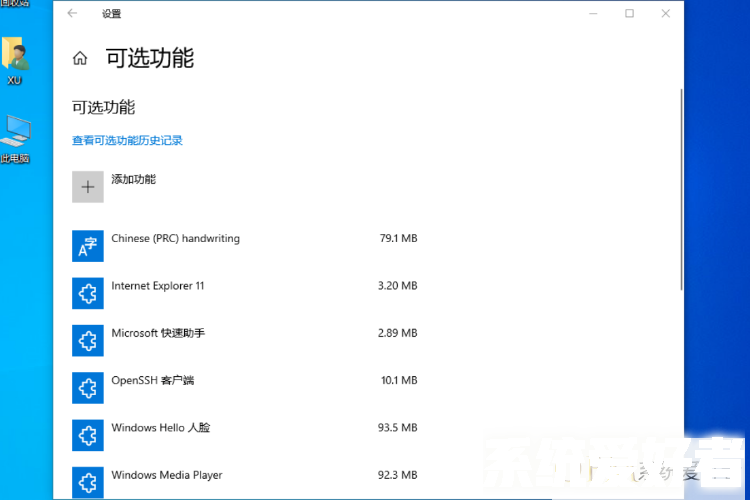Open 此电脑 desktop icon
Screen dimensions: 750x500
coord(15,138)
